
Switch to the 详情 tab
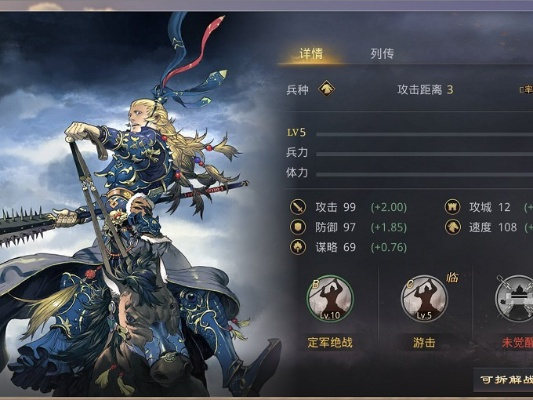tap(311, 54)
